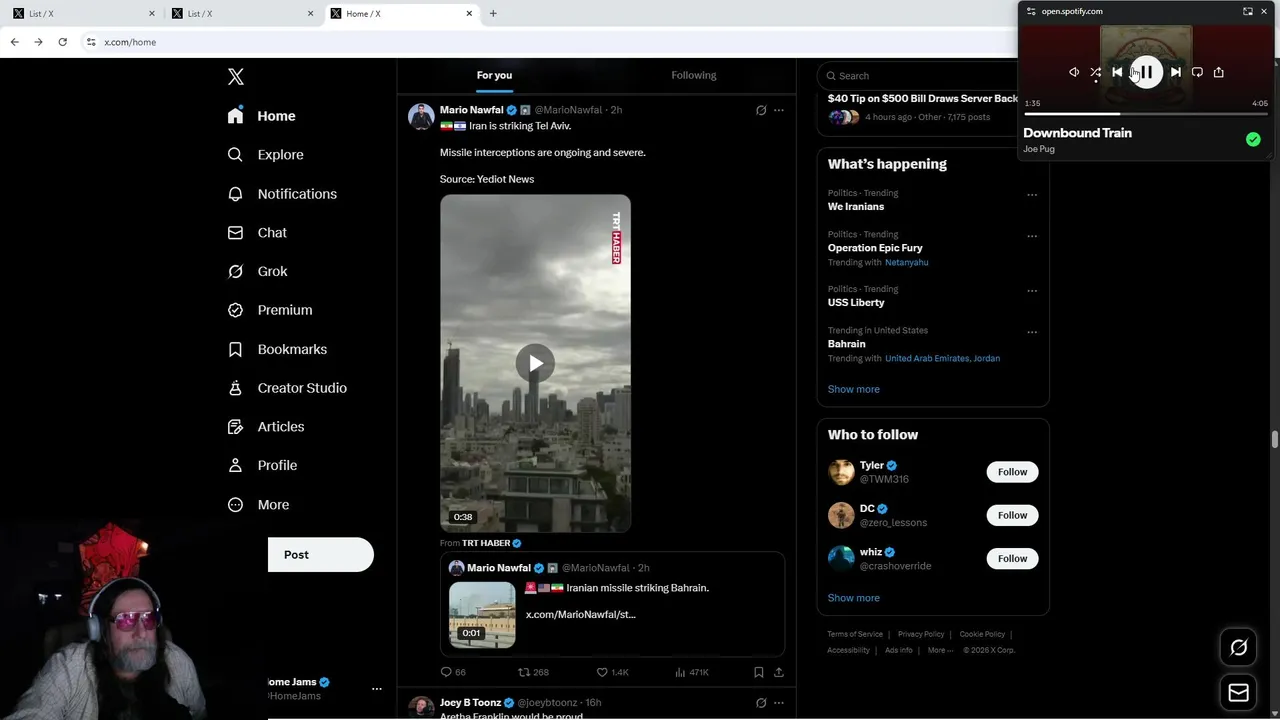The height and width of the screenshot is (720, 1280).
Task: Mute volume in Spotify mini player
Action: 1074,72
